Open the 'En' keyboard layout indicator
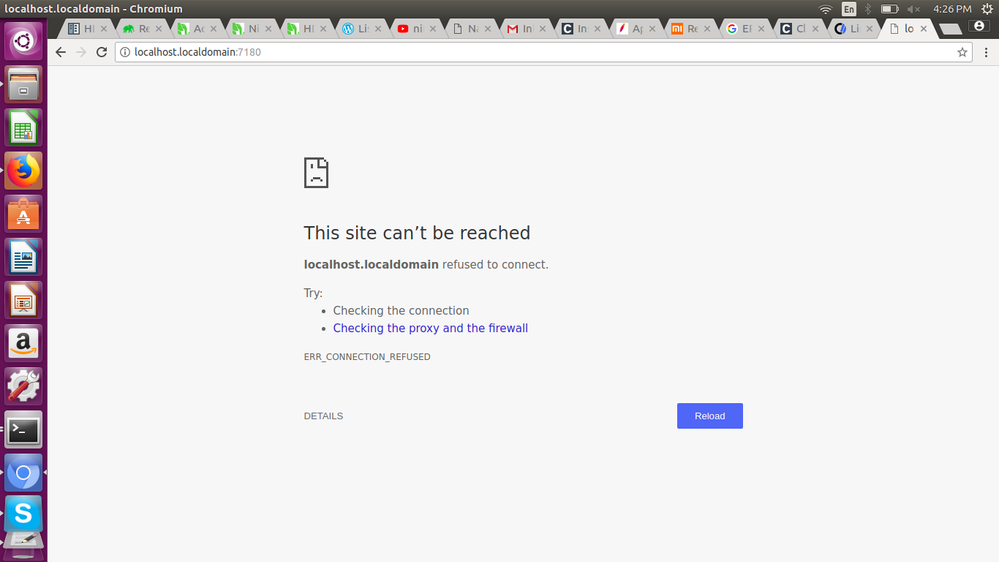Screen dimensions: 999x562 point(849,9)
